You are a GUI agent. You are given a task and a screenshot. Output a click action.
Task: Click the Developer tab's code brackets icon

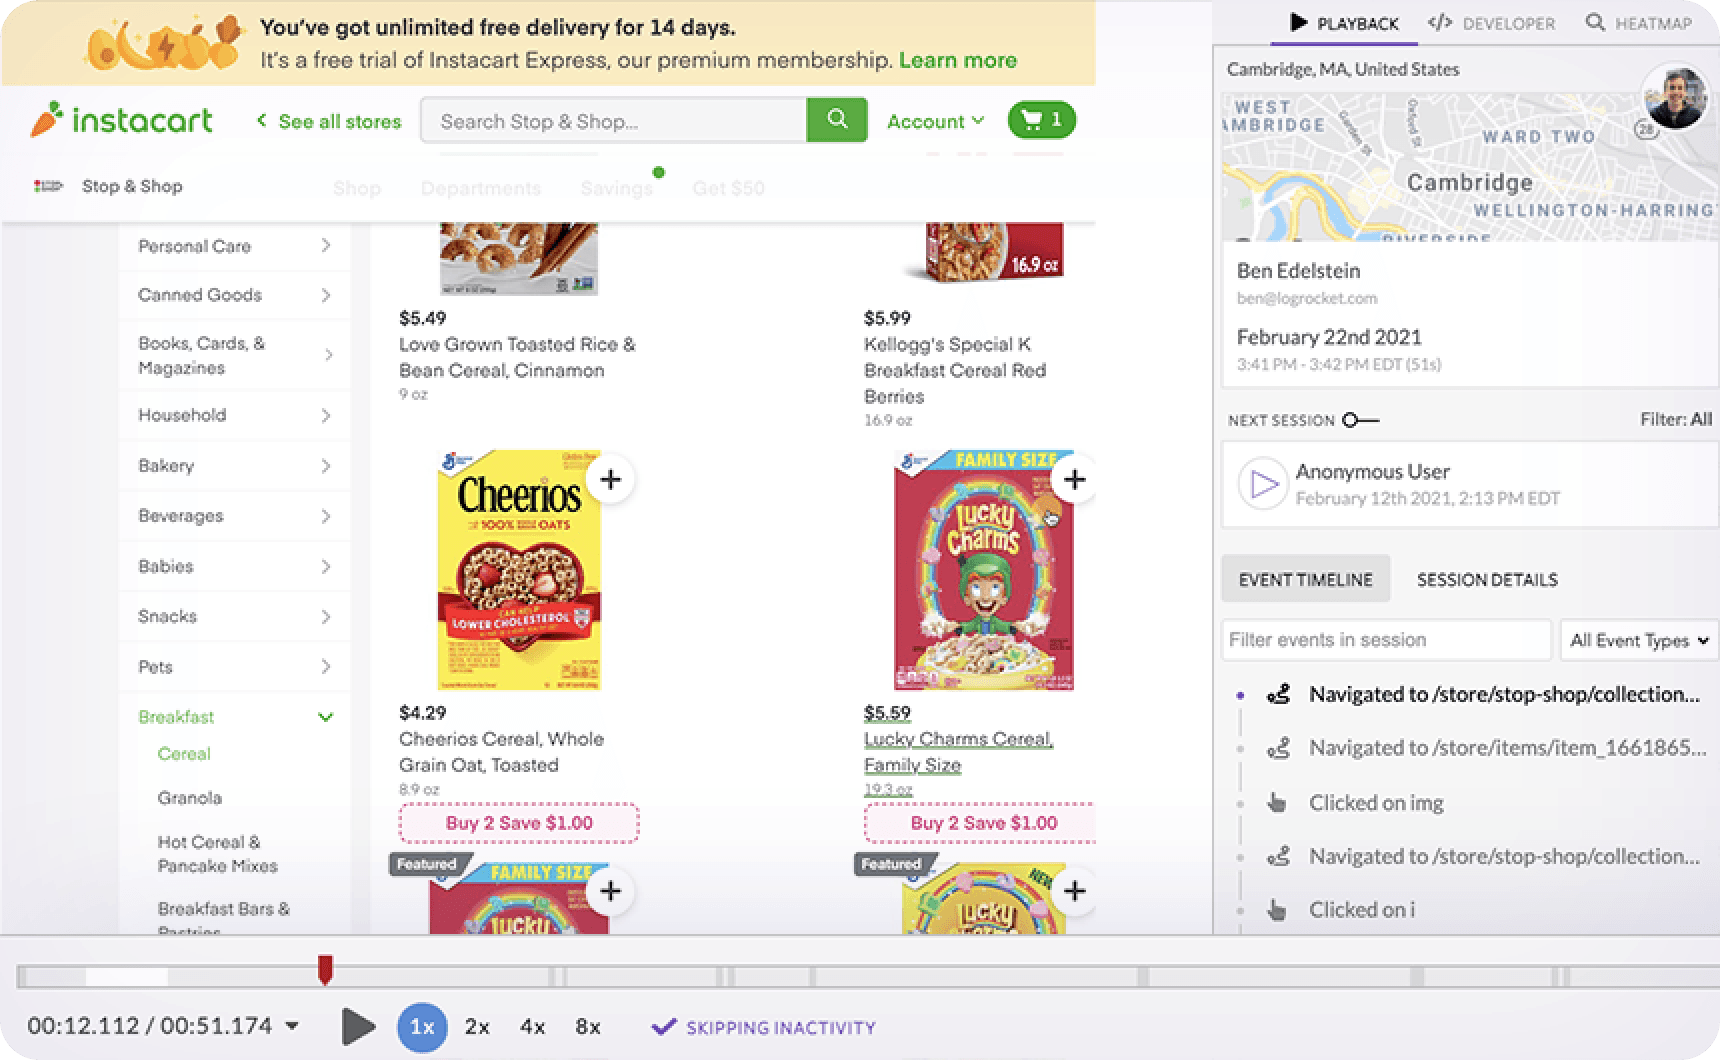click(1440, 22)
